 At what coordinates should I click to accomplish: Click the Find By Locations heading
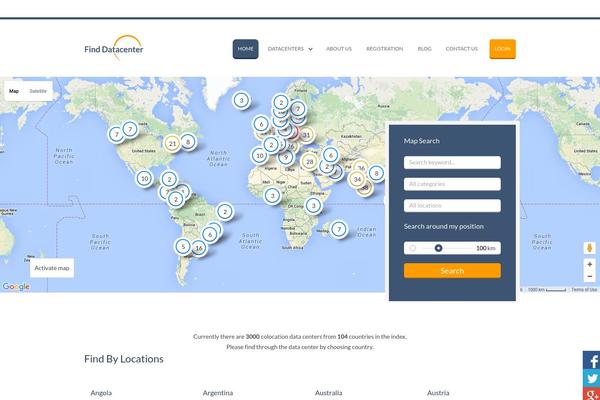[x=124, y=359]
